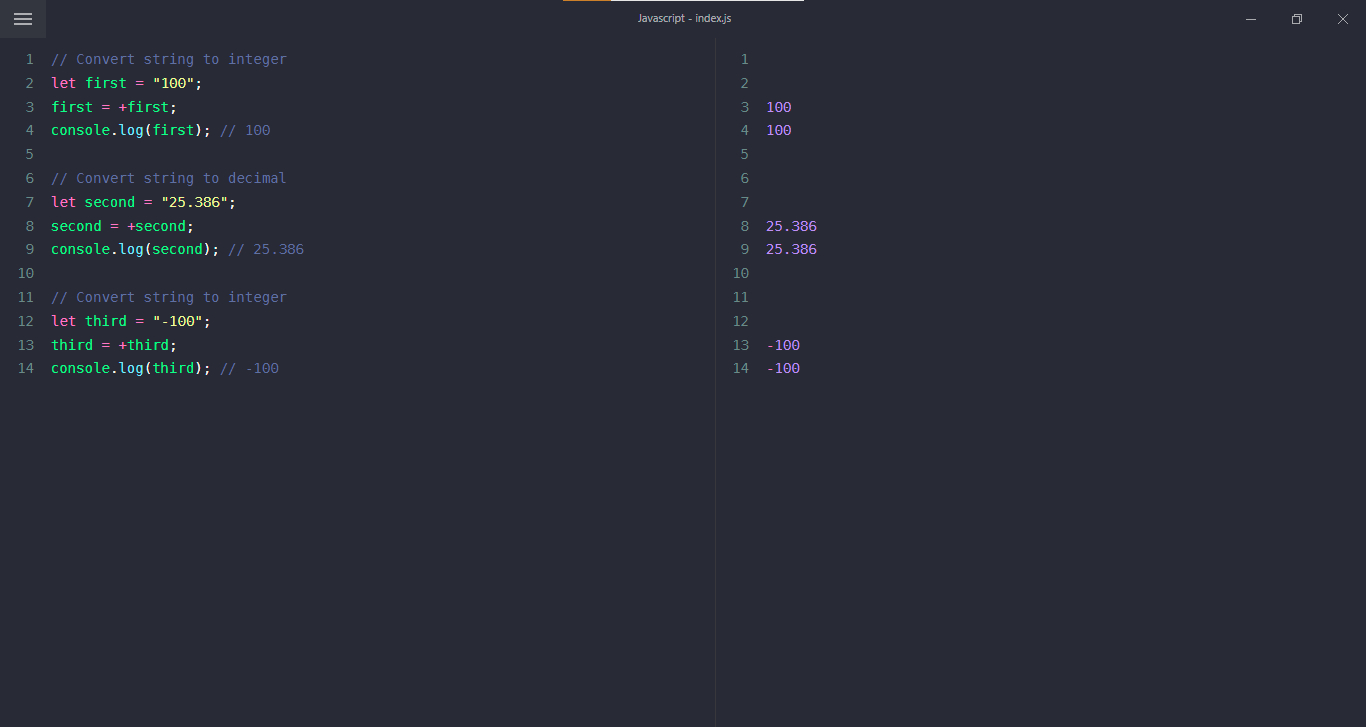
Task: Place cursor on line let second = "25.386";
Action: click(144, 202)
